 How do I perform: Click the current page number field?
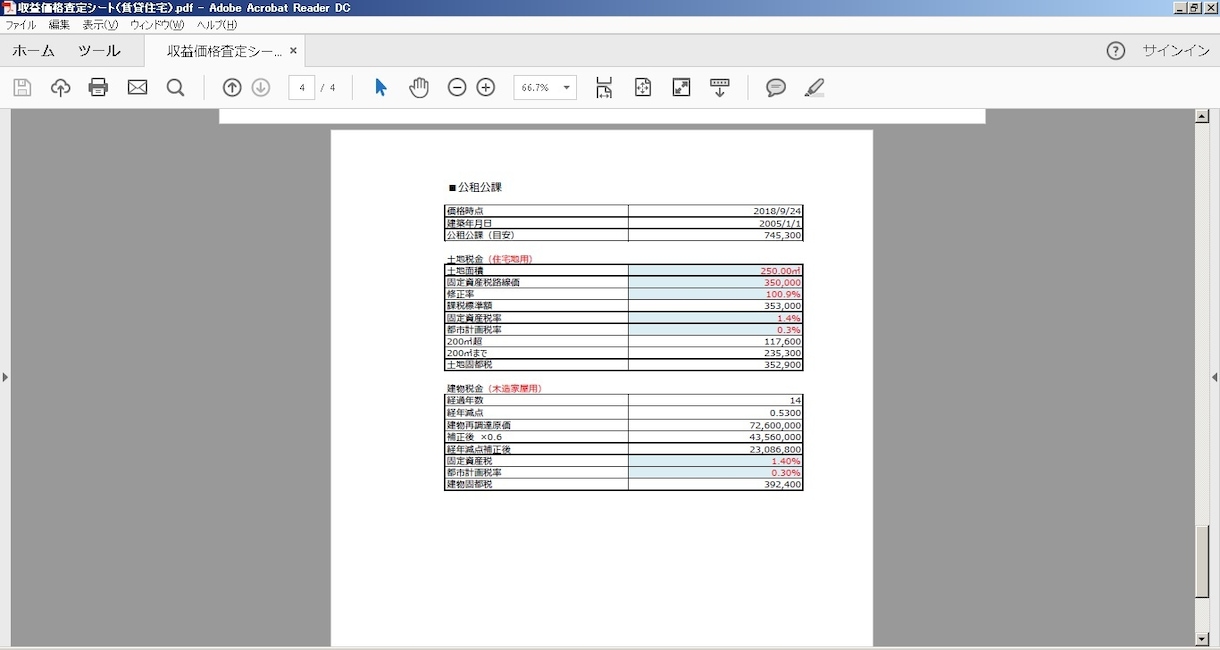point(302,88)
